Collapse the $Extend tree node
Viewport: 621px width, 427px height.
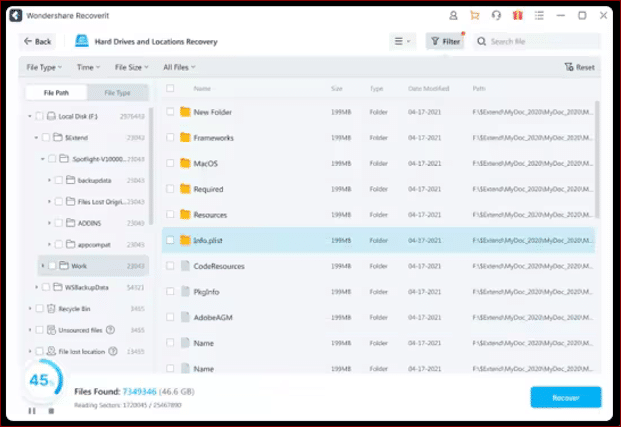click(x=36, y=137)
